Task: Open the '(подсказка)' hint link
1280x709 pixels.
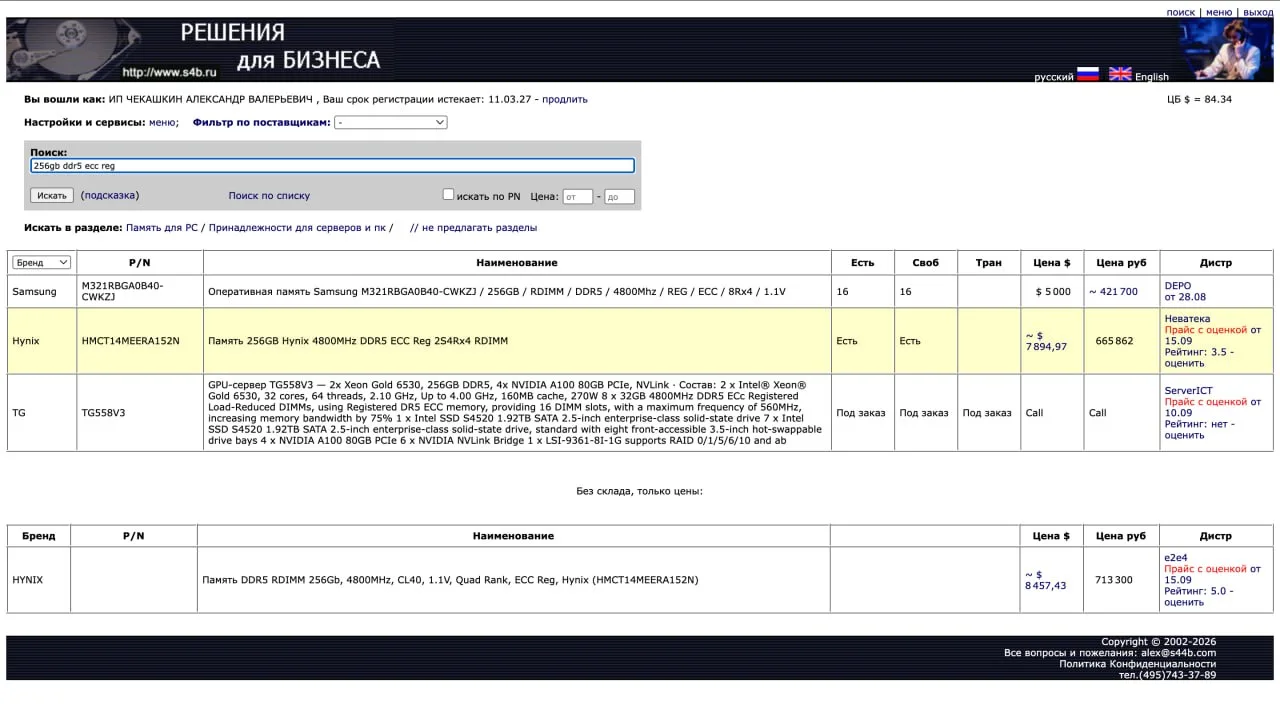Action: tap(110, 195)
